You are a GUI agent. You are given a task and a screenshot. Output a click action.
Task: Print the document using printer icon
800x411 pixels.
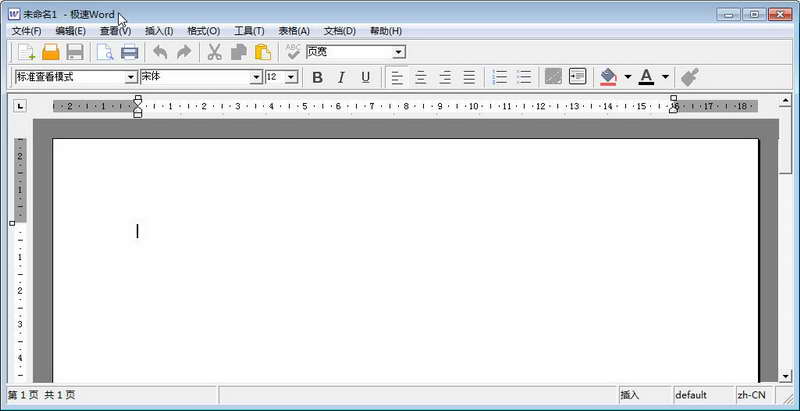tap(130, 52)
